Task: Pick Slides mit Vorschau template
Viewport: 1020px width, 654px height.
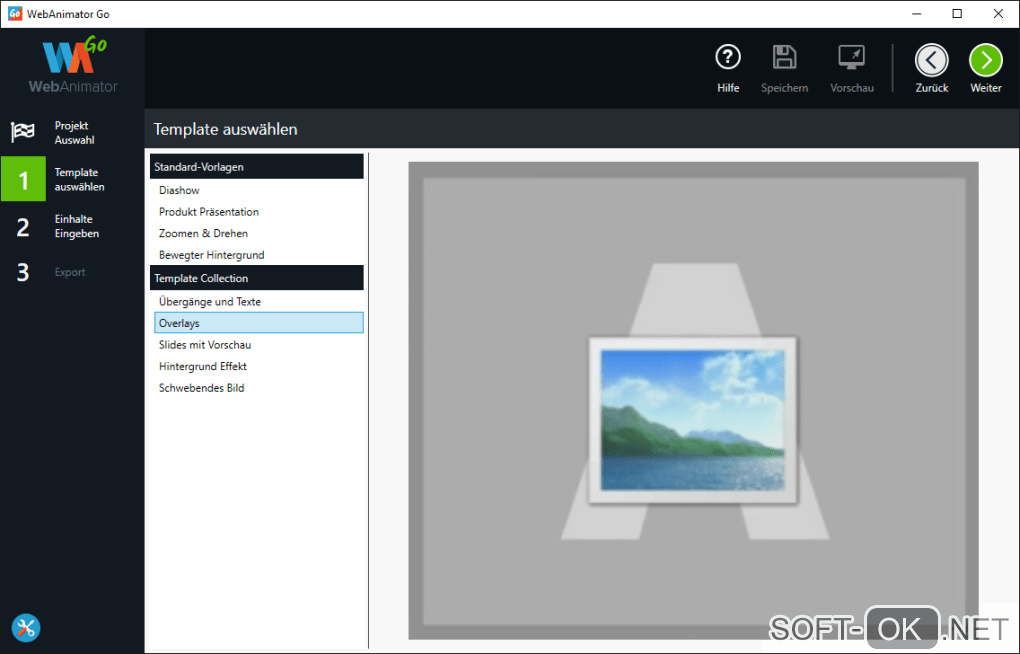Action: click(258, 344)
